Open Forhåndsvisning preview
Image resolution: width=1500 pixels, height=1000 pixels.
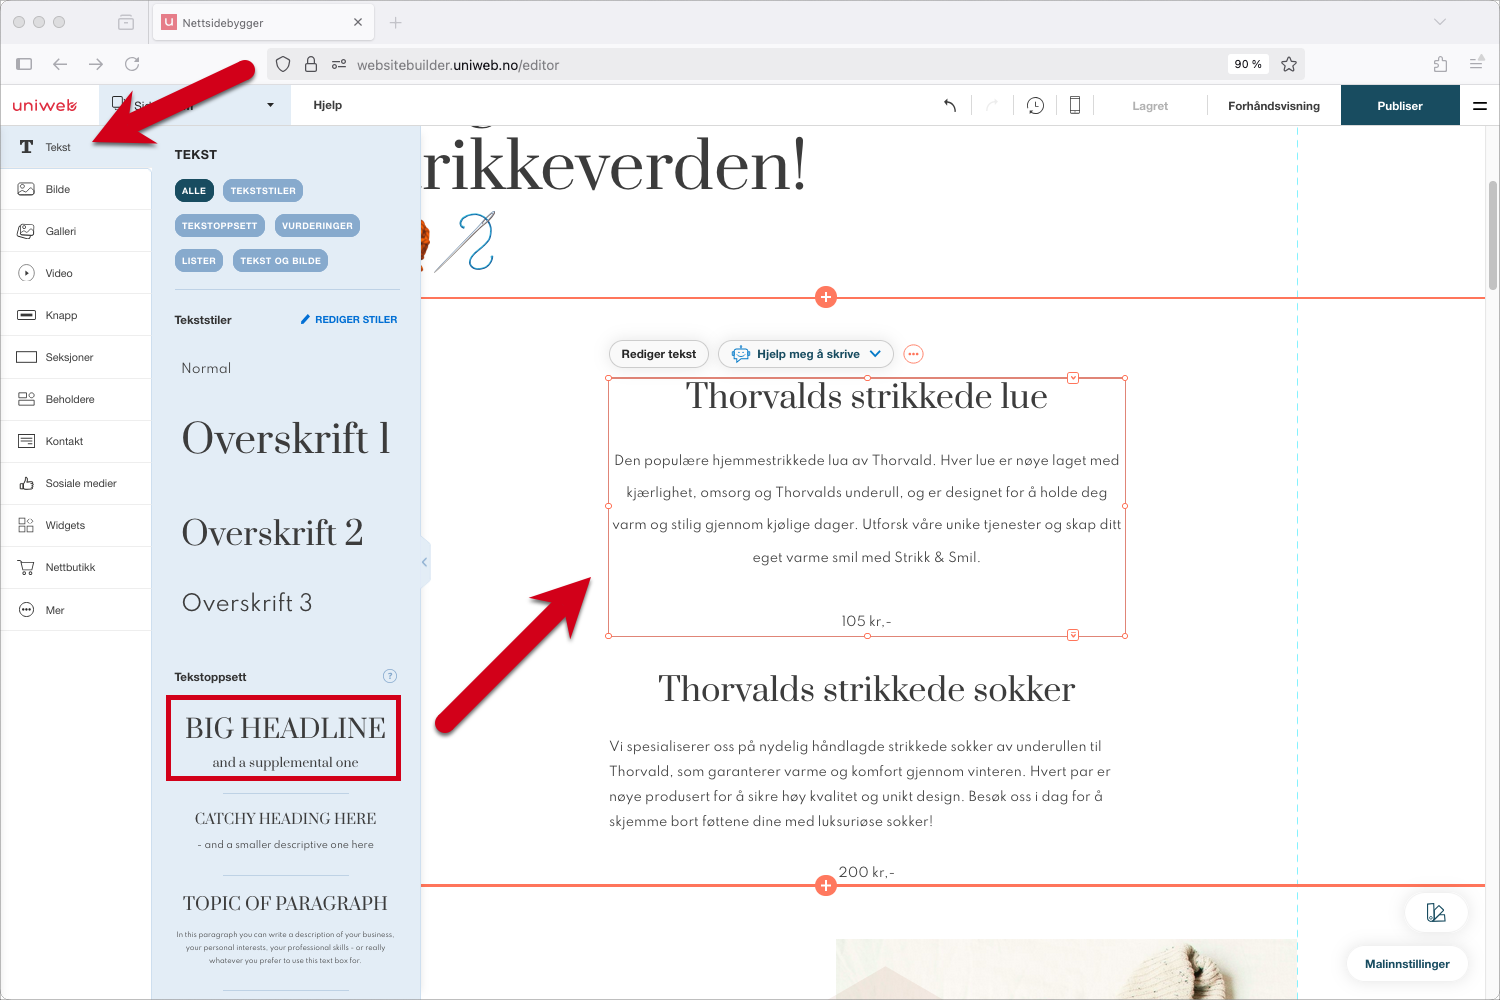tap(1274, 105)
